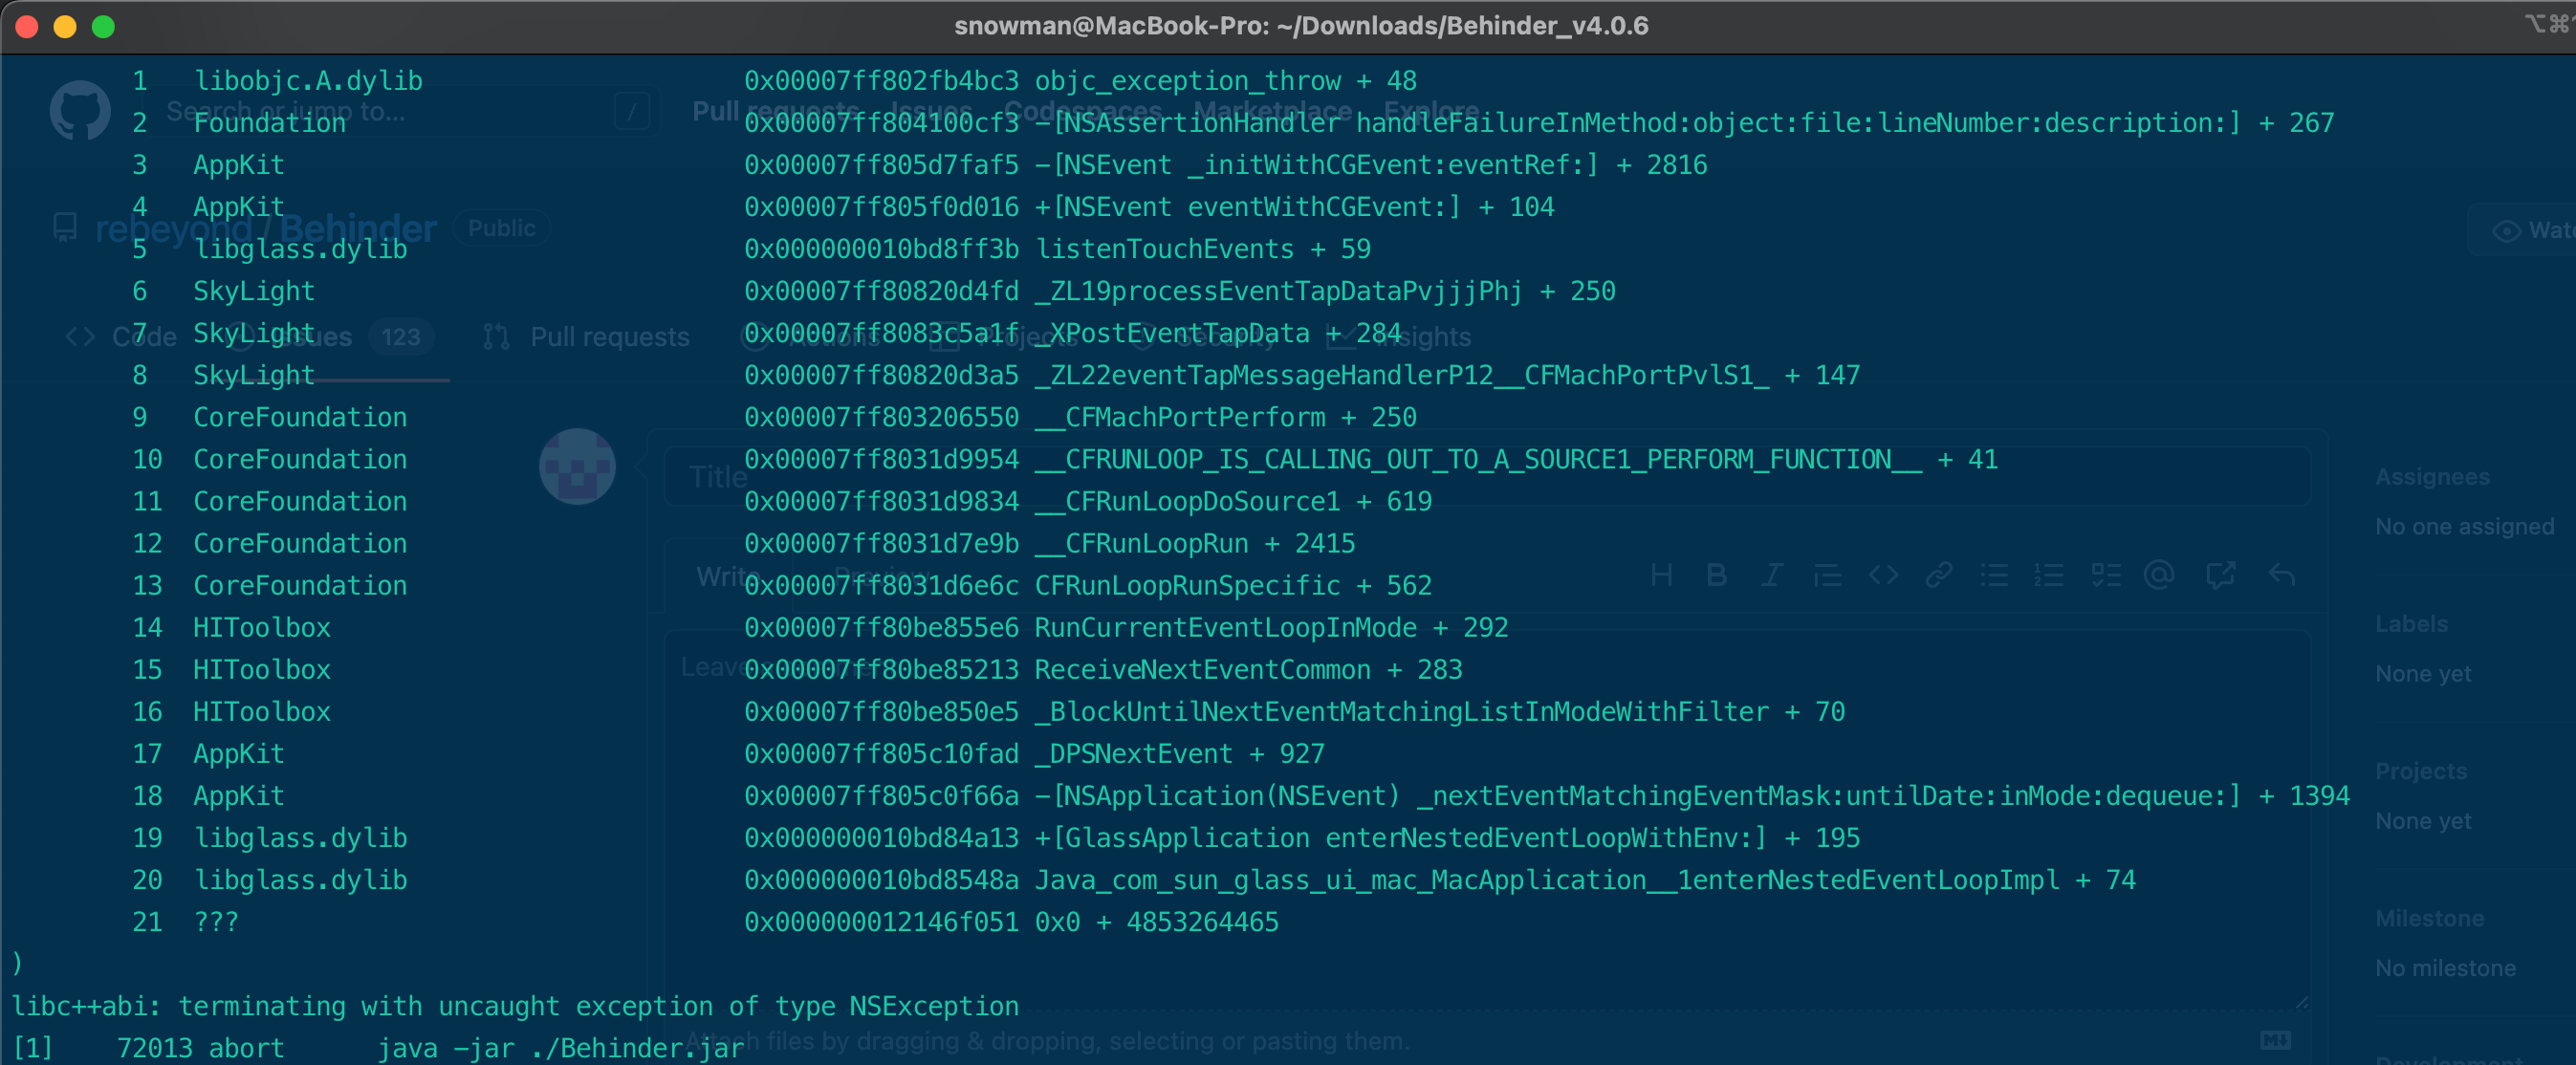This screenshot has width=2576, height=1065.
Task: Open the Milestone selector
Action: tap(2430, 917)
